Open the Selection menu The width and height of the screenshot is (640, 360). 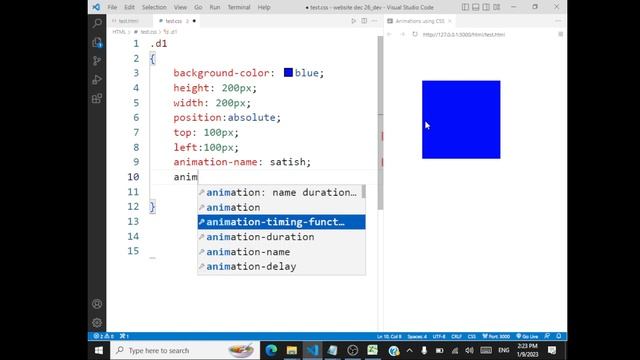coord(154,7)
